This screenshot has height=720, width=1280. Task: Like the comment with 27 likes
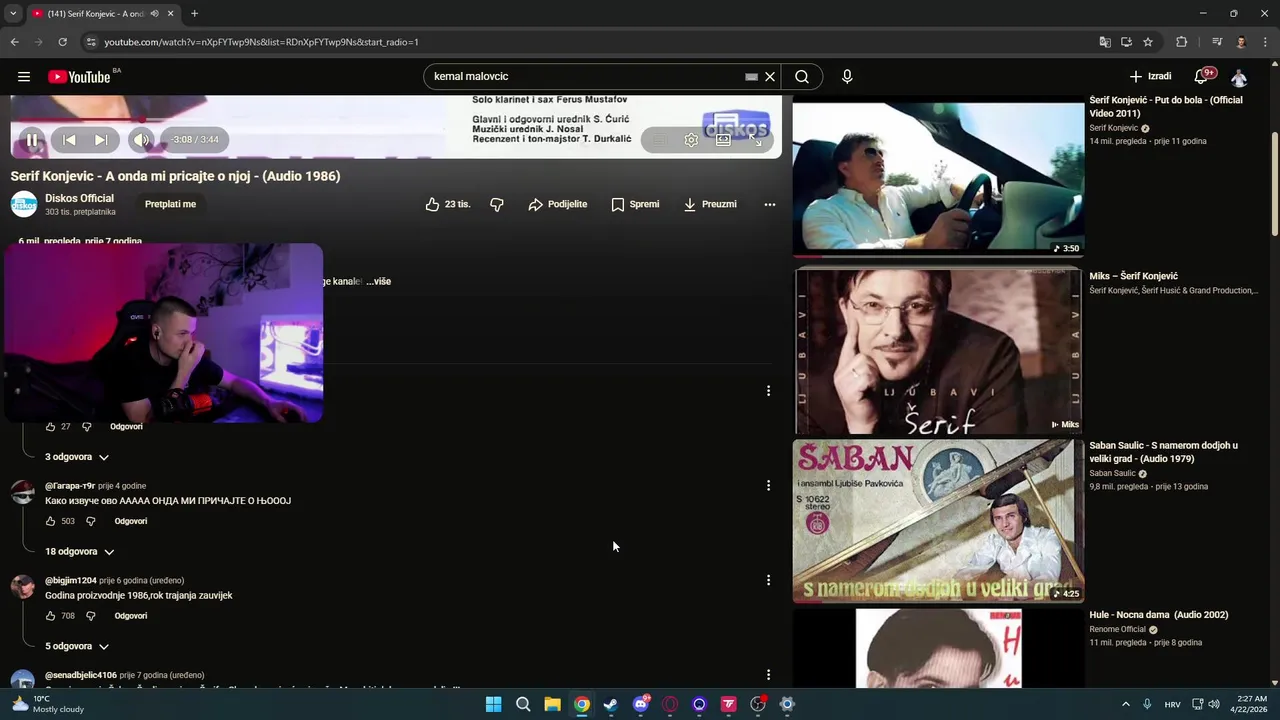pyautogui.click(x=51, y=427)
